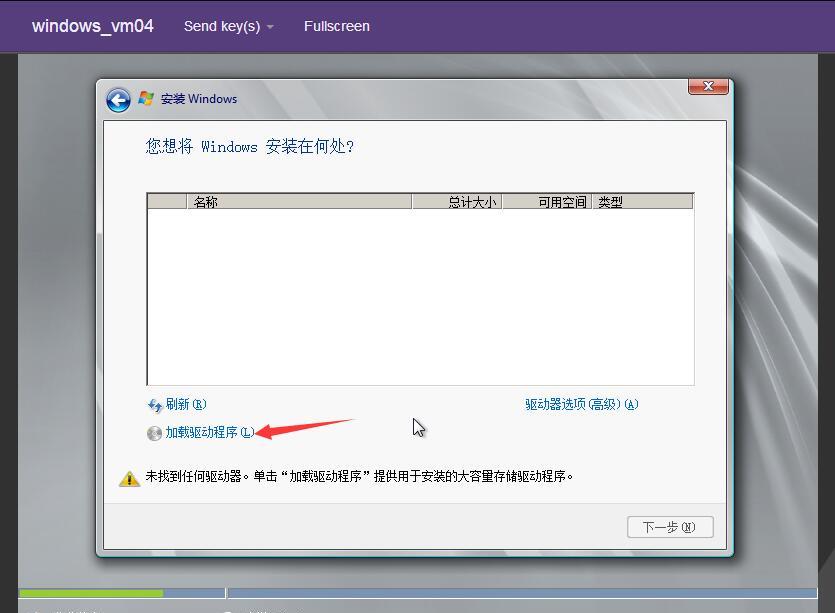Viewport: 835px width, 613px height.
Task: Switch to Fullscreen mode
Action: [x=337, y=26]
